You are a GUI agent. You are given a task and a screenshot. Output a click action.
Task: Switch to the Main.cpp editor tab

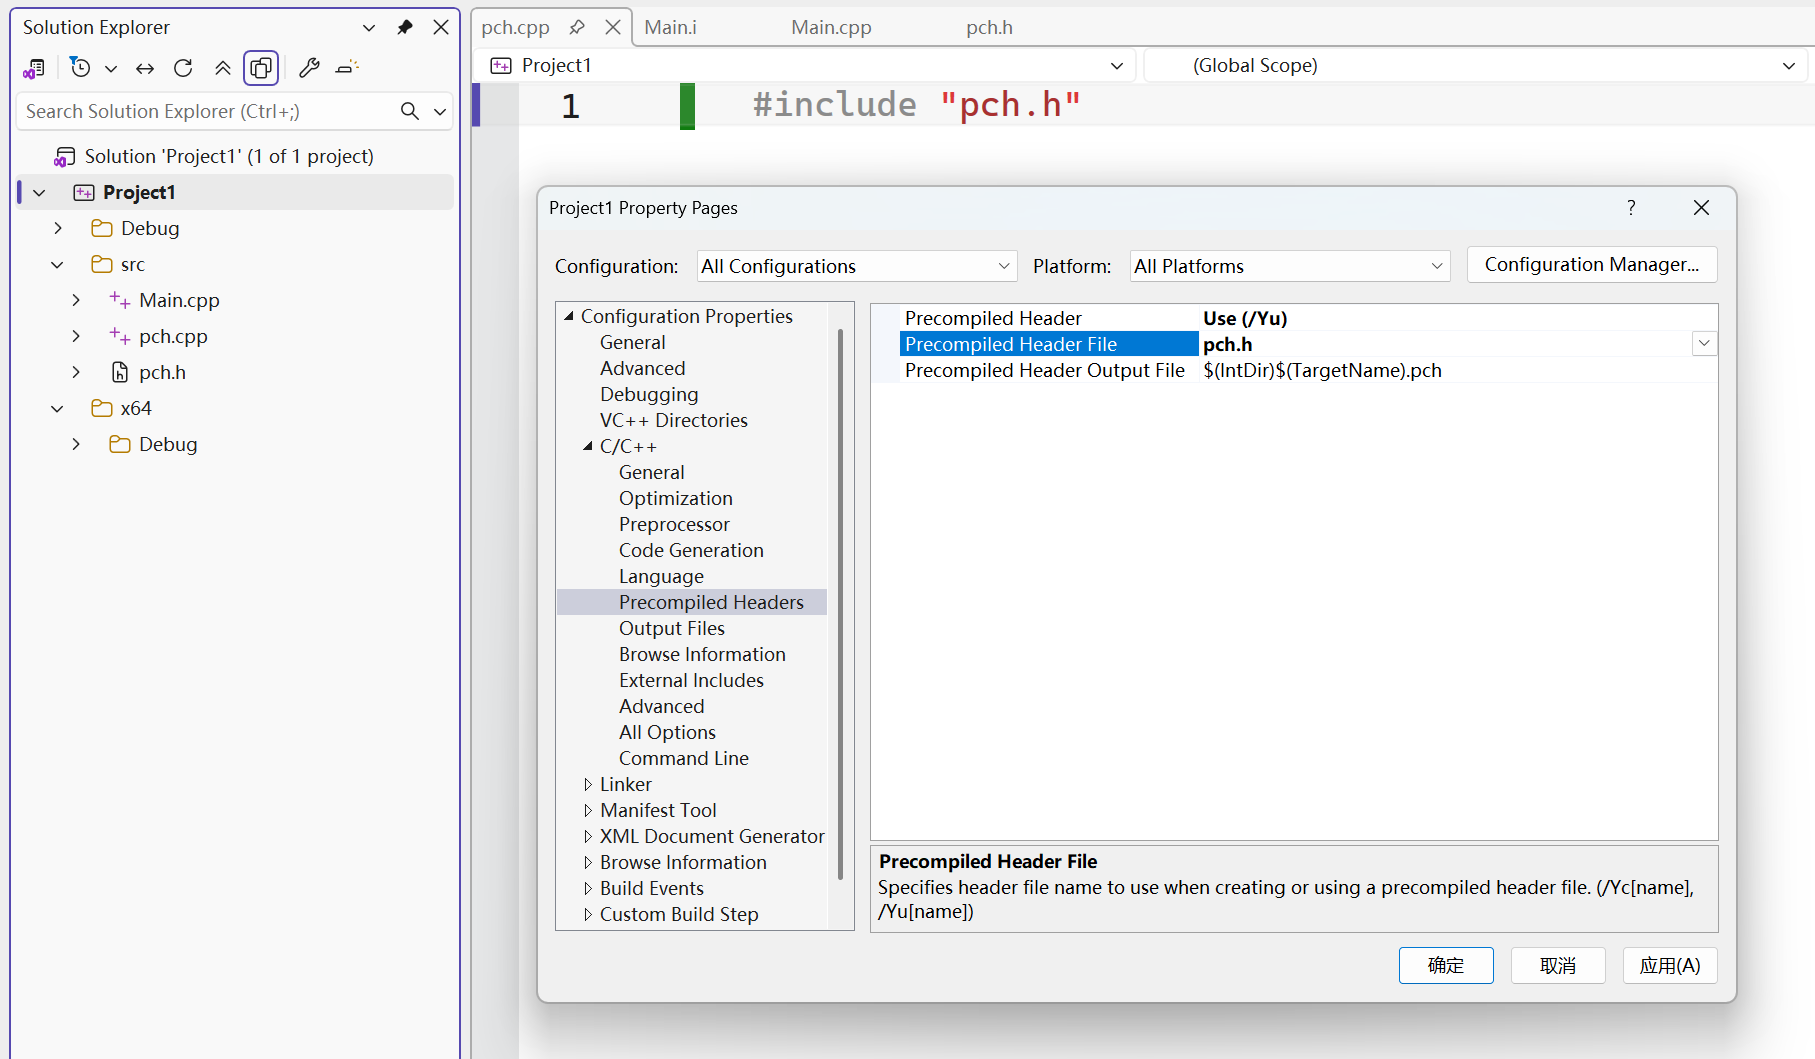click(x=832, y=28)
